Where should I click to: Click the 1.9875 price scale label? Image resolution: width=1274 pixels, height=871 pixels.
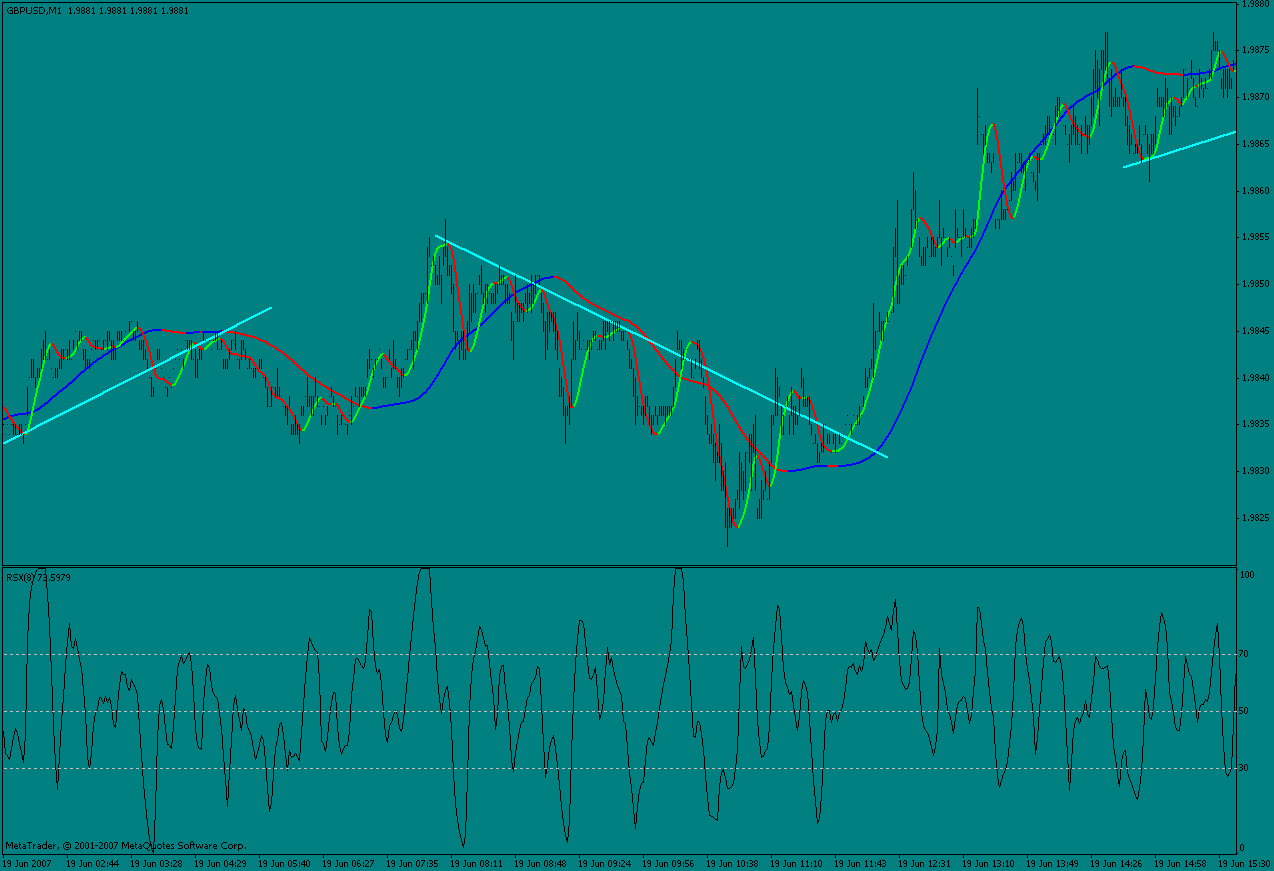click(x=1256, y=50)
